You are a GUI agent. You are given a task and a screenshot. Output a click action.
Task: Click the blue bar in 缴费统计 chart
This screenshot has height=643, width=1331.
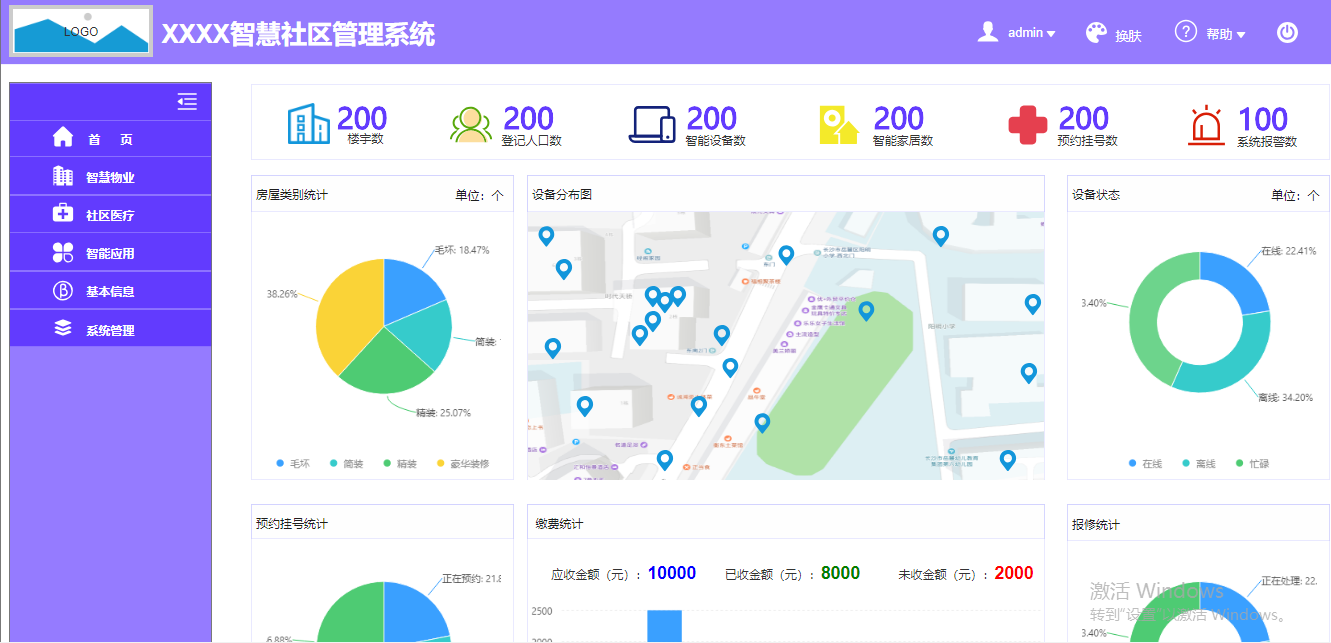(x=664, y=626)
